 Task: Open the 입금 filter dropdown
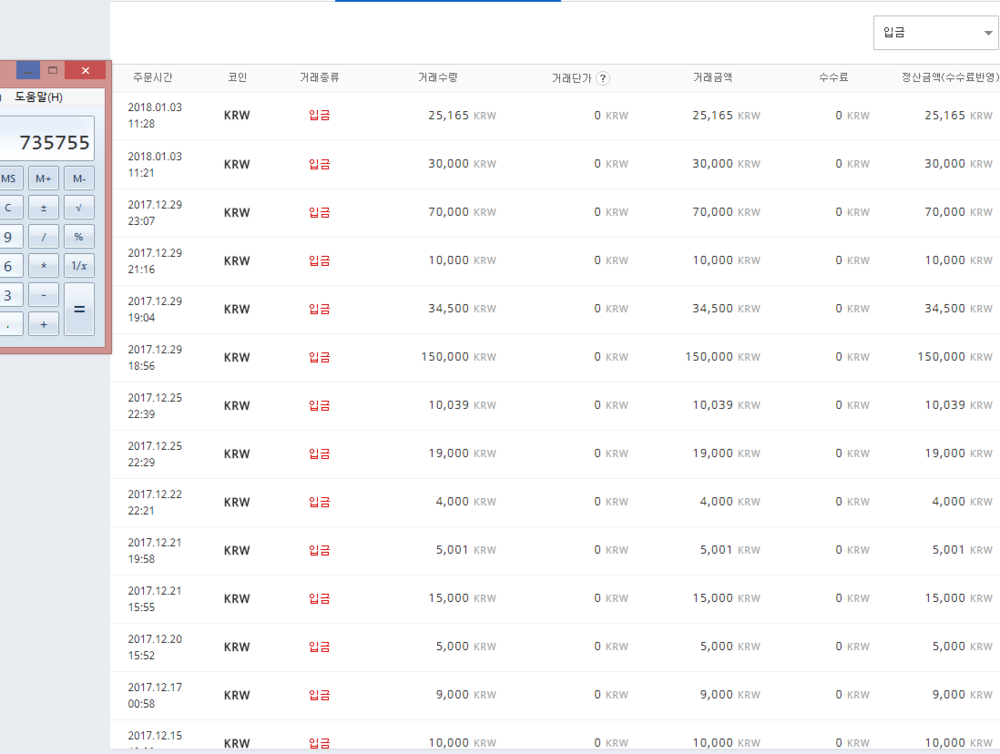point(935,33)
